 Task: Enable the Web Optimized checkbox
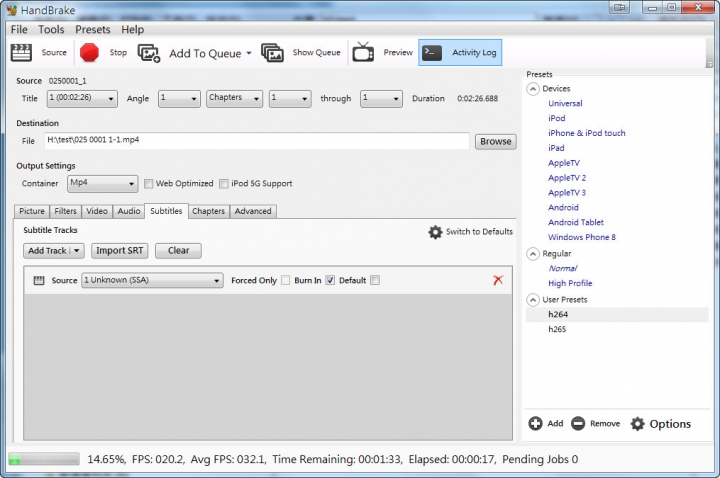(148, 184)
